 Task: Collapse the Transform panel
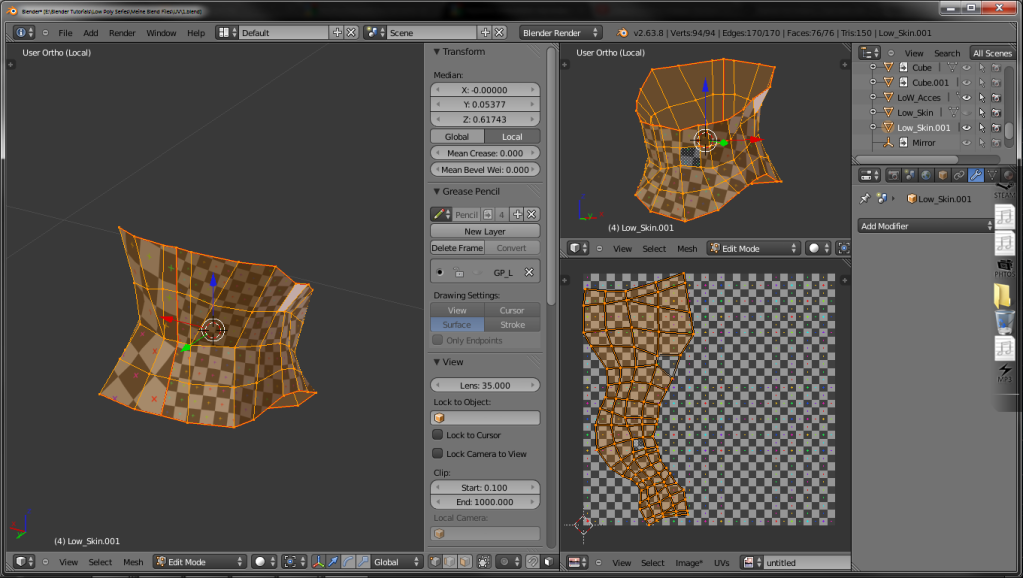(436, 52)
